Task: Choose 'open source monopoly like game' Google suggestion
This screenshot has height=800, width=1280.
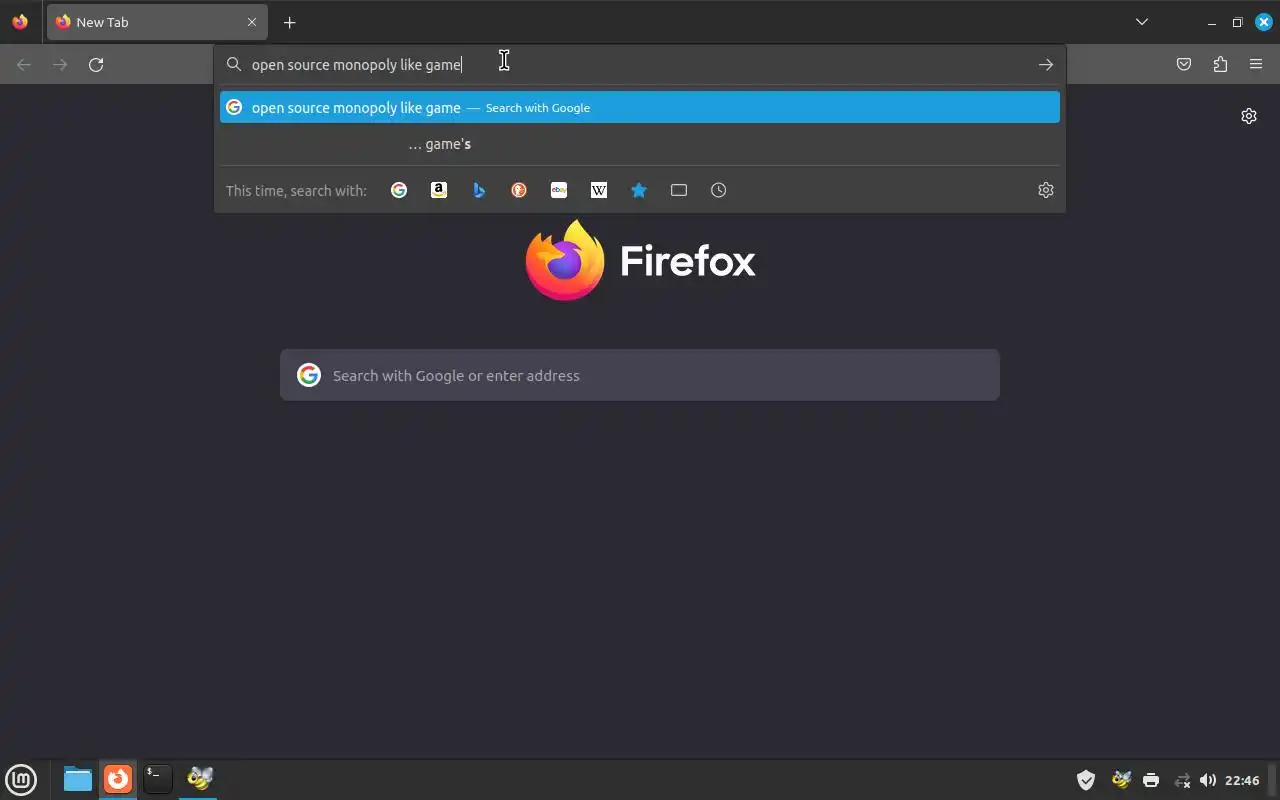Action: [640, 107]
